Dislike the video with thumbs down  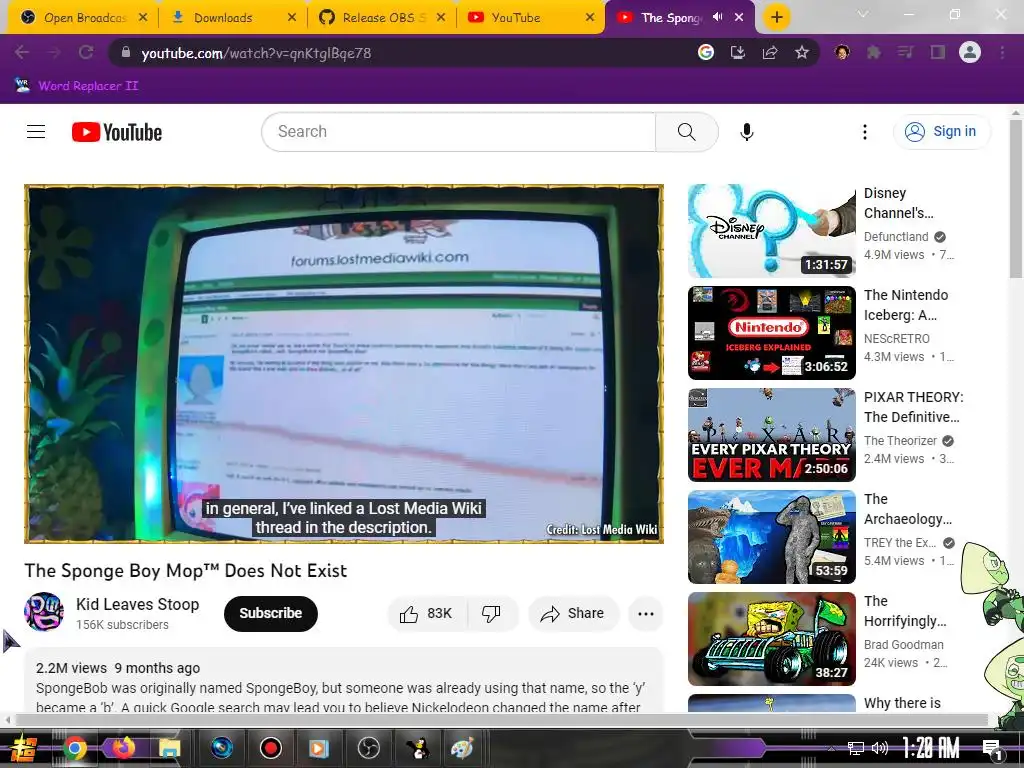(x=491, y=613)
